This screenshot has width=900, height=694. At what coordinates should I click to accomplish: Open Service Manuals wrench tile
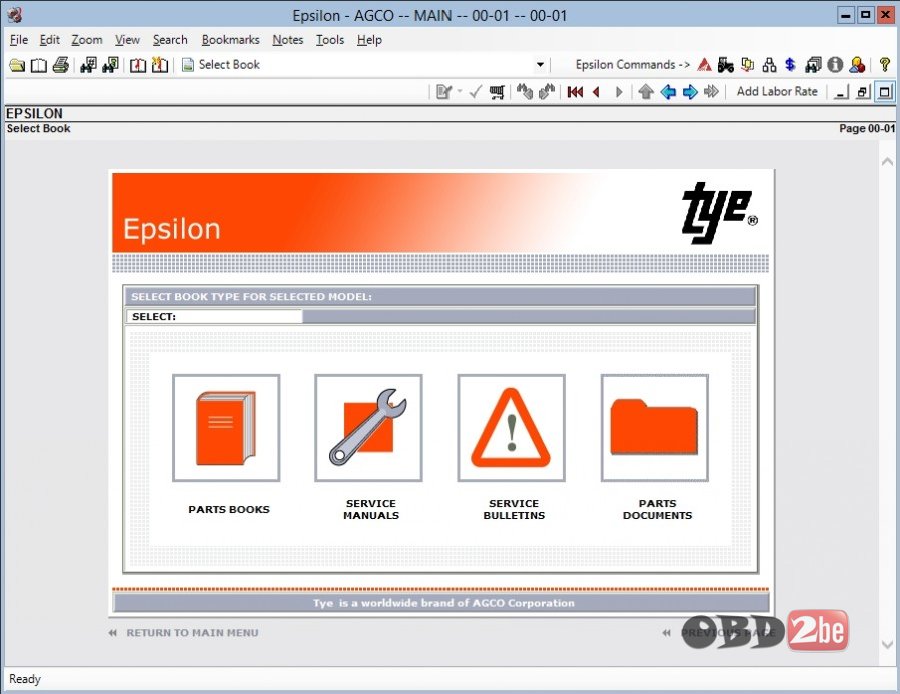pos(368,428)
